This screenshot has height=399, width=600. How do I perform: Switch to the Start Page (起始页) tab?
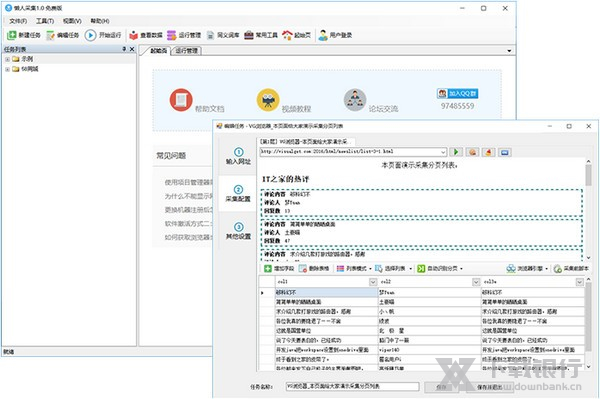click(157, 51)
